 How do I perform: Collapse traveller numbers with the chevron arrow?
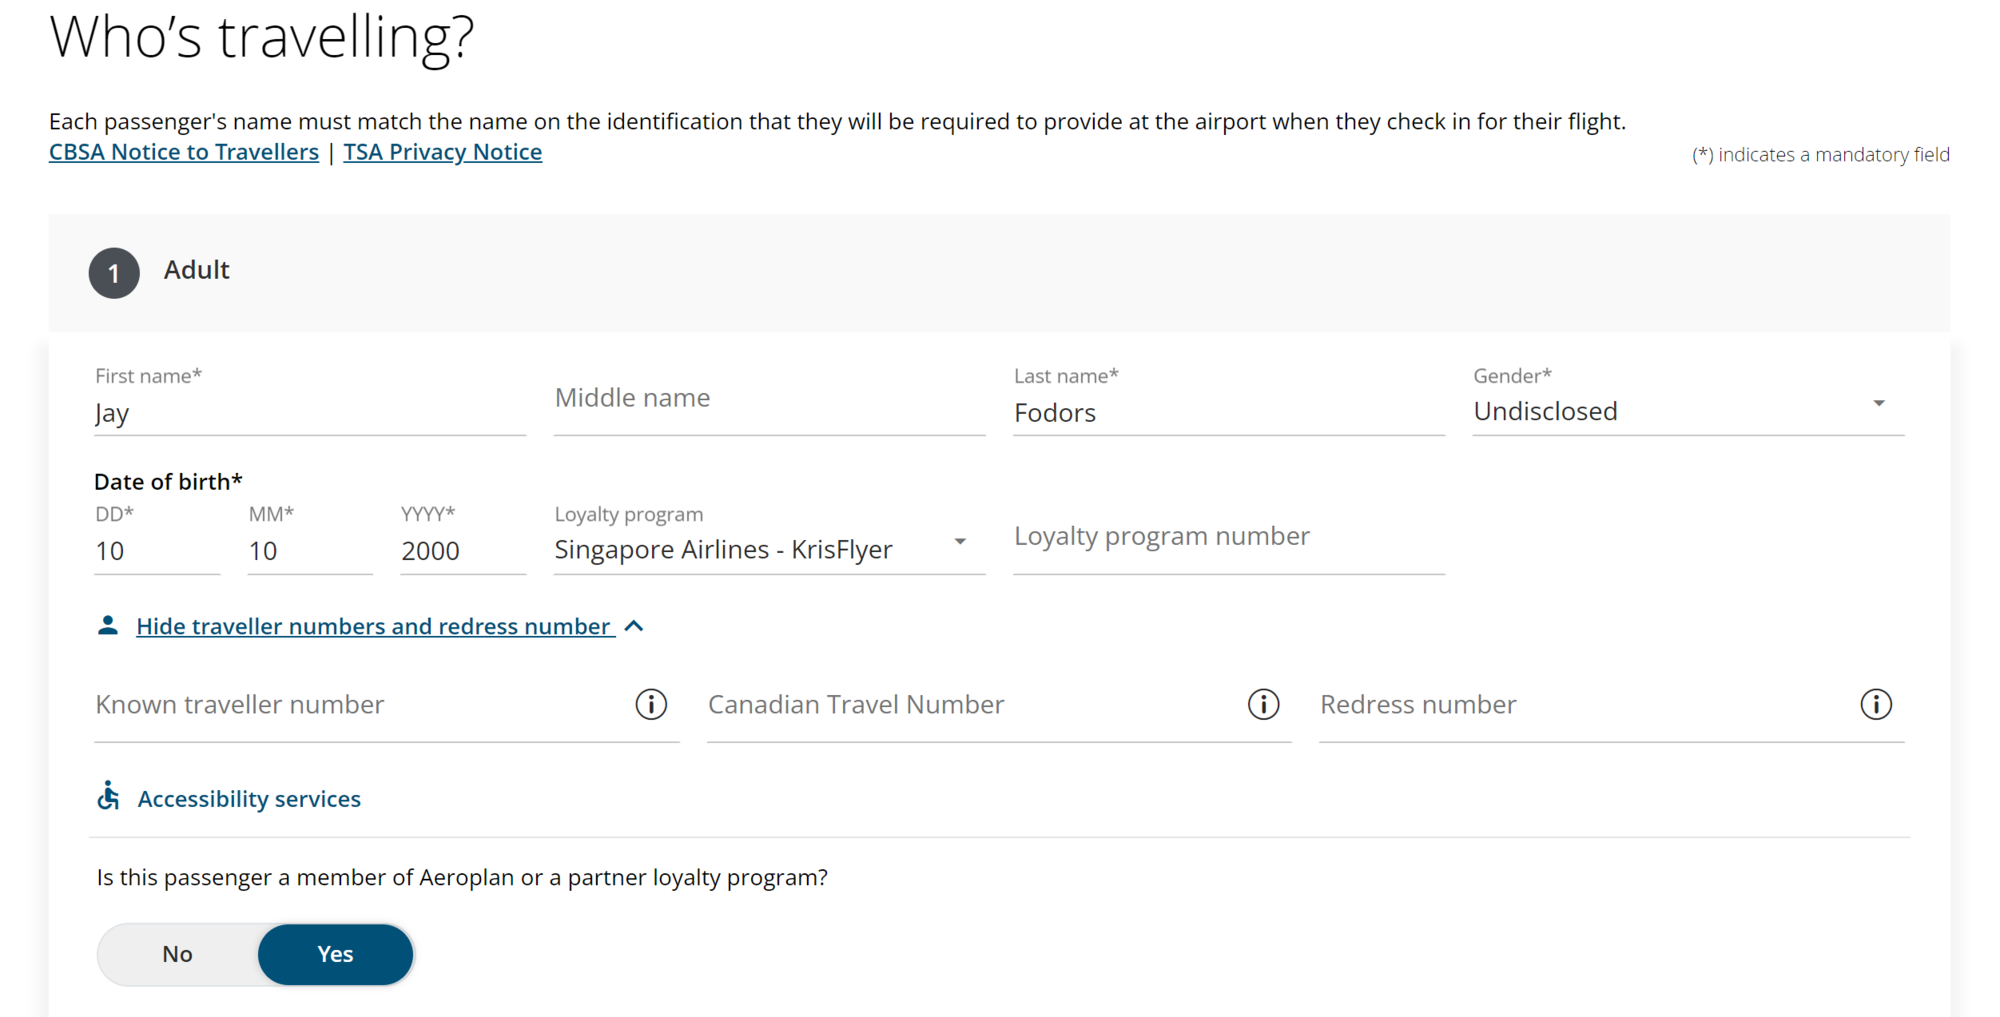pyautogui.click(x=634, y=626)
